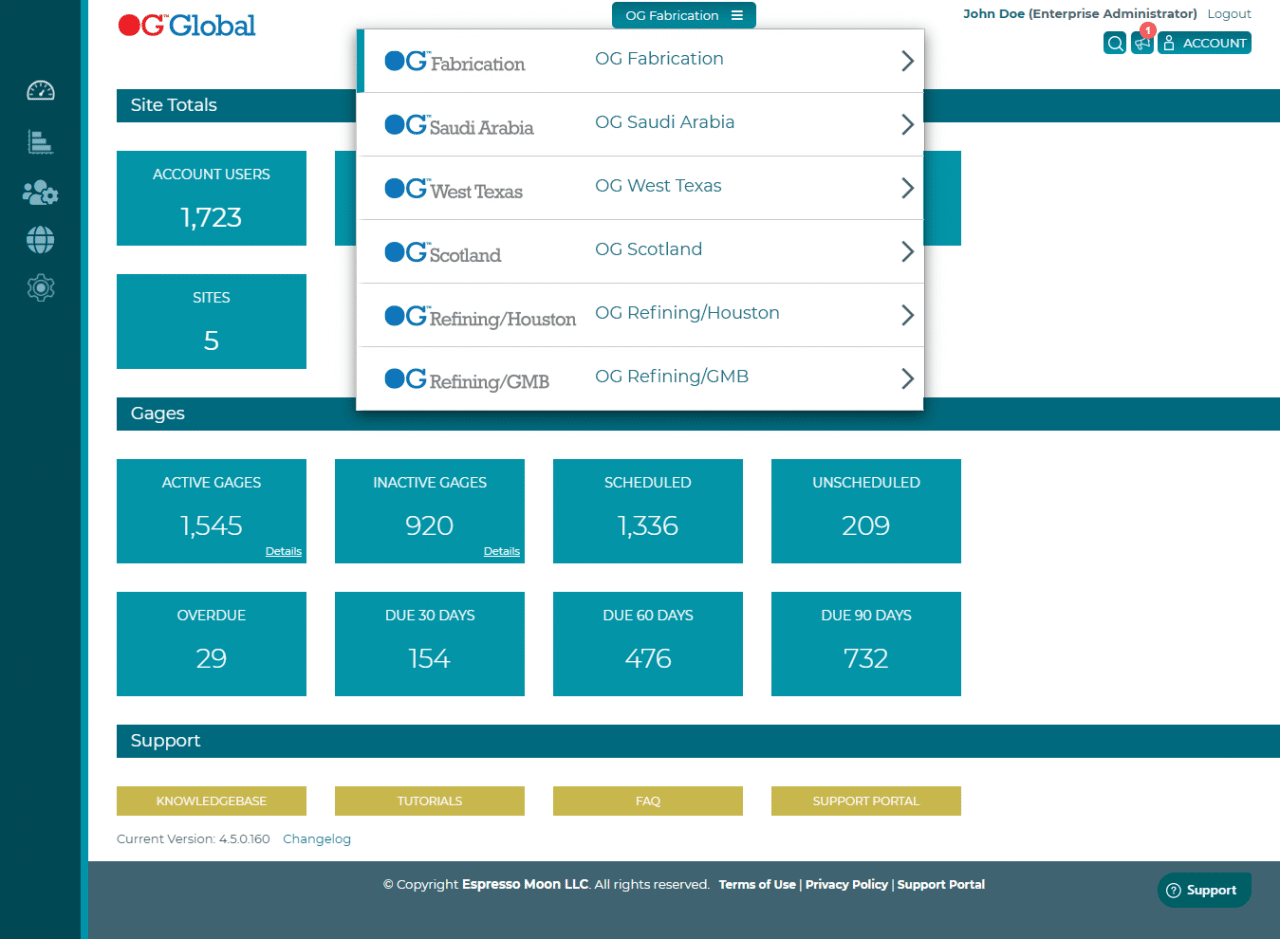1280x939 pixels.
Task: Open the settings gear icon in sidebar
Action: 40,288
